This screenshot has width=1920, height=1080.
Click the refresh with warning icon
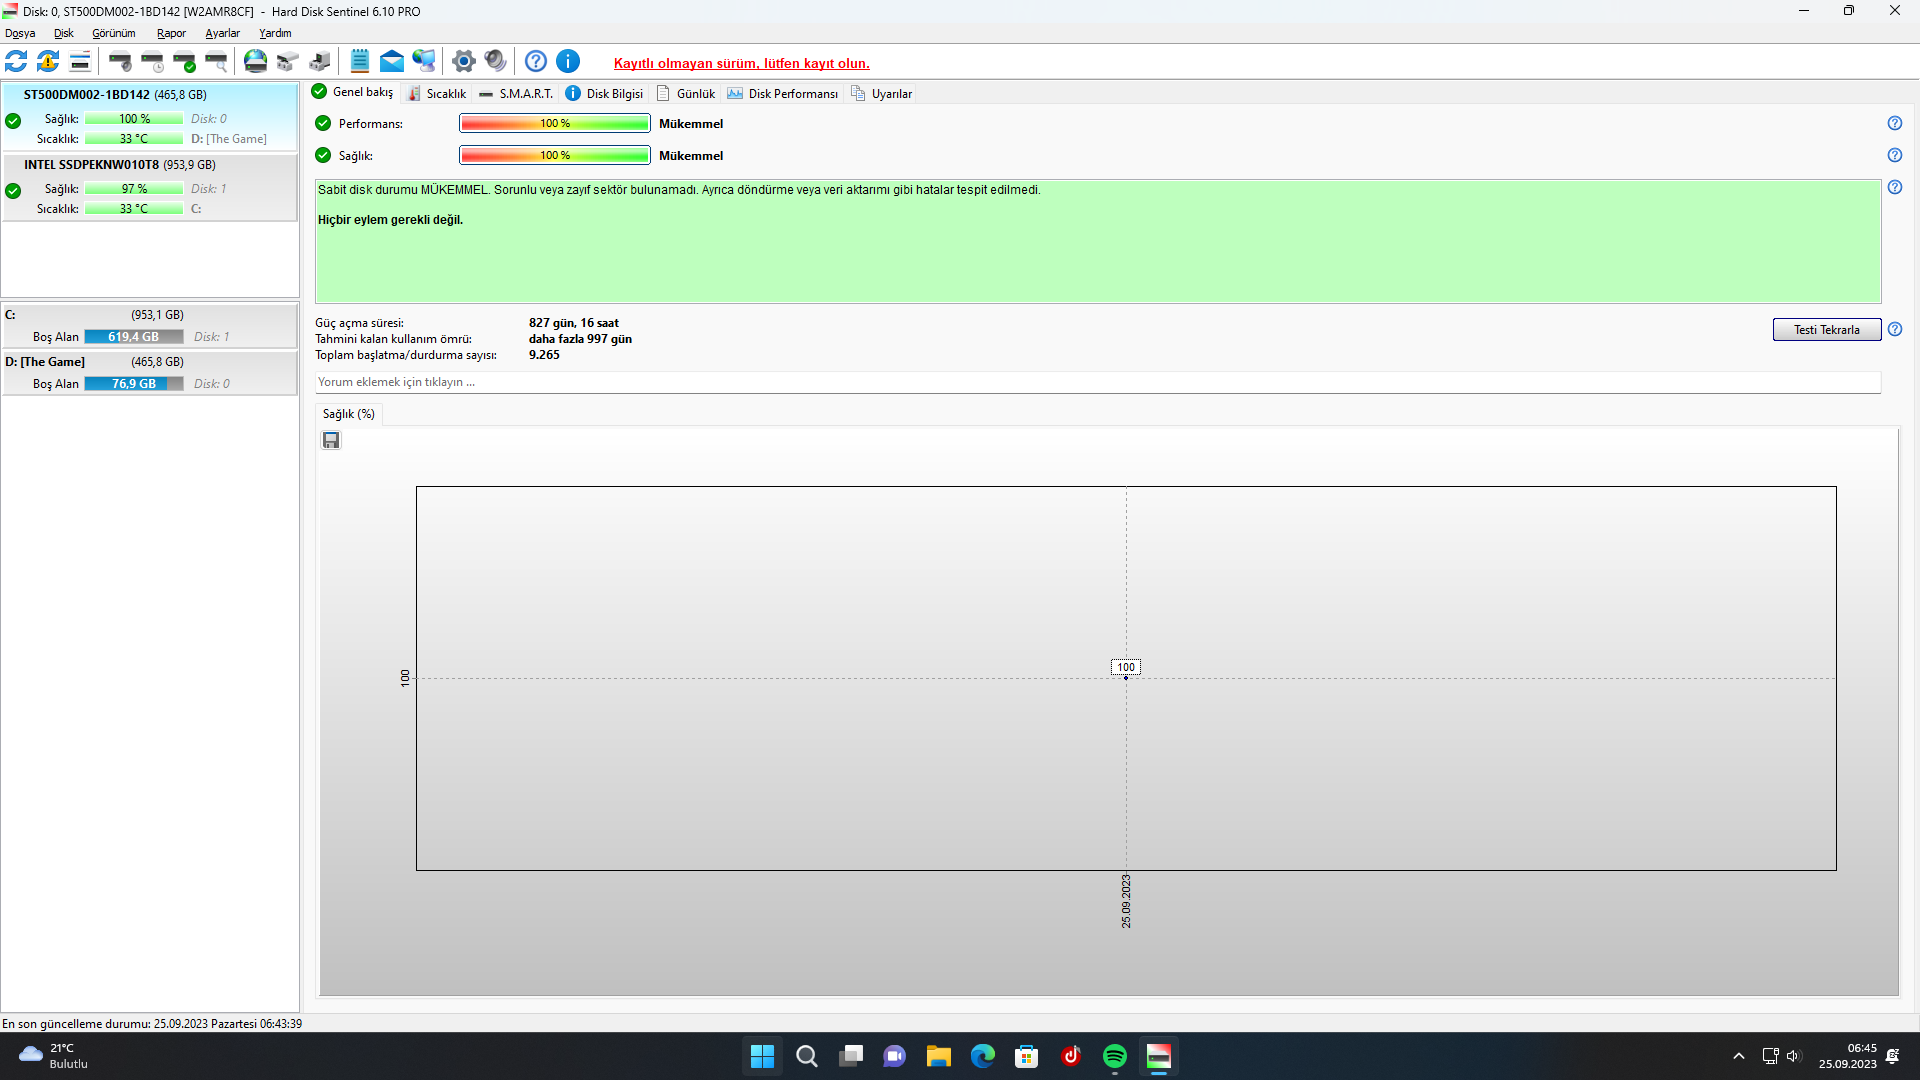[x=48, y=62]
